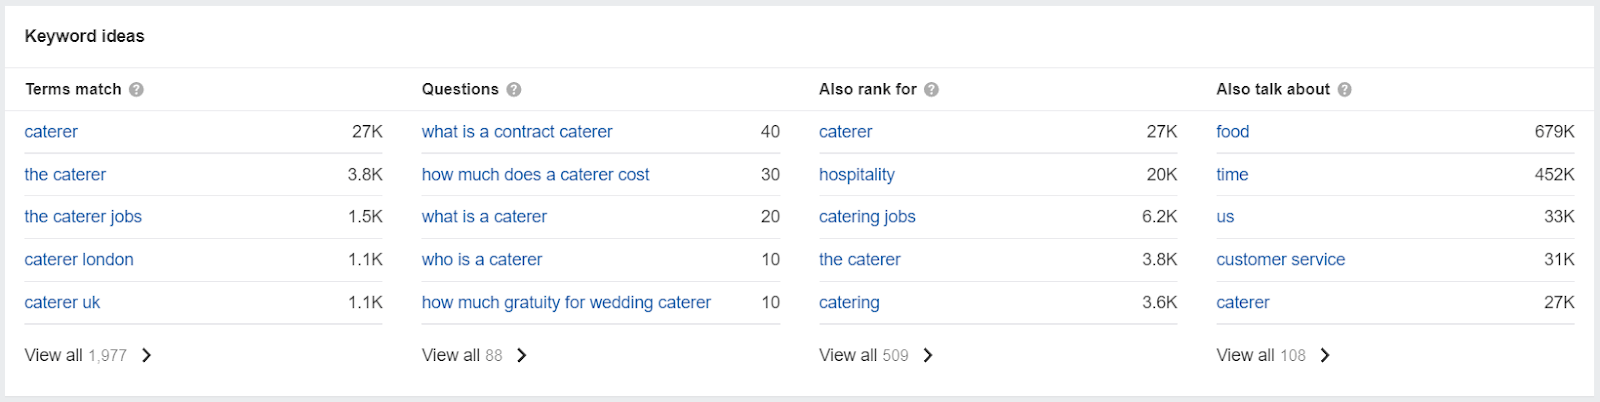Select the 'catering jobs' keyword
Image resolution: width=1600 pixels, height=402 pixels.
click(867, 217)
